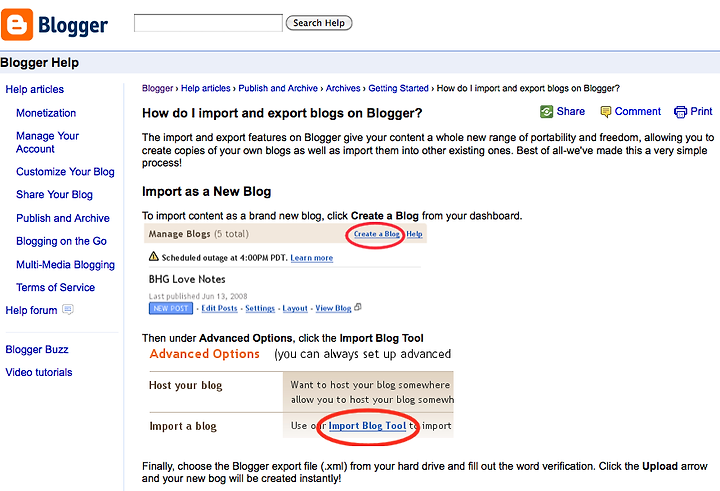720x491 pixels.
Task: Click the Blogger Help header text
Action: (39, 62)
